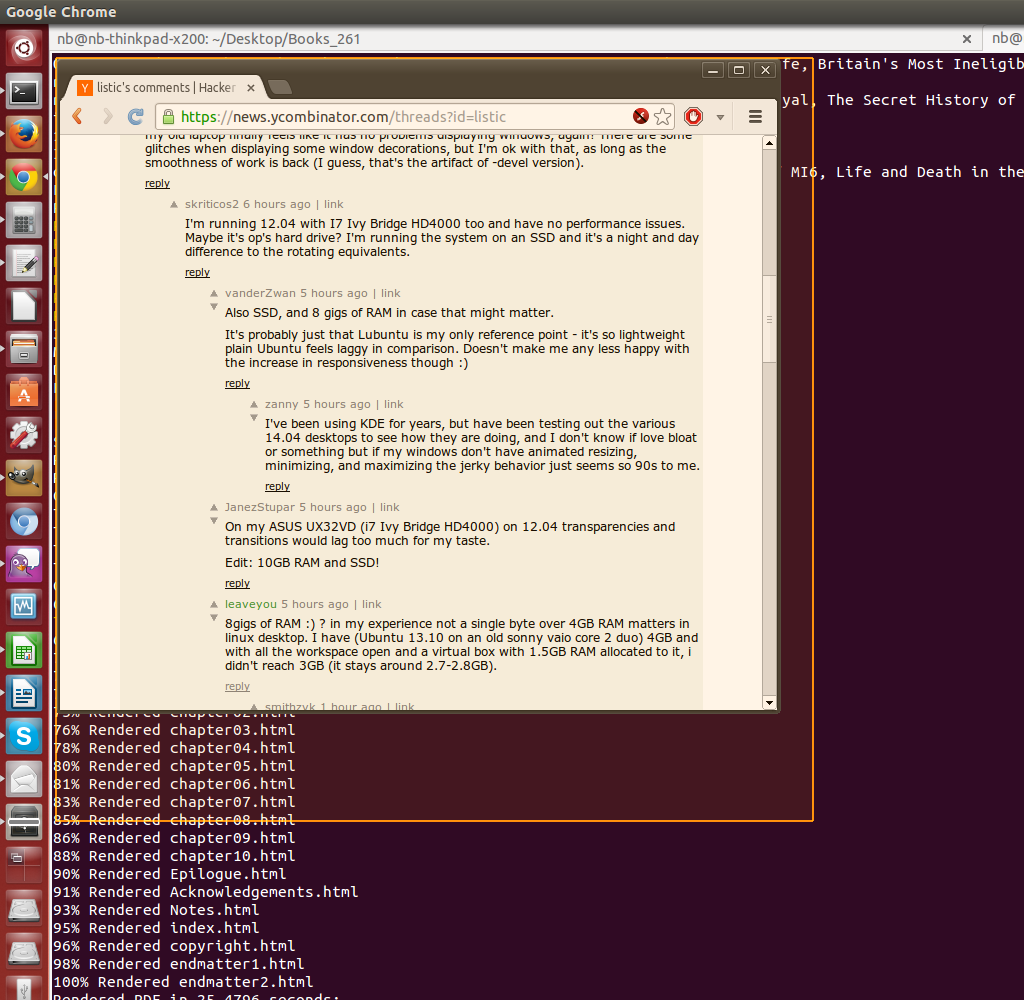The height and width of the screenshot is (1000, 1024).
Task: Reload the Hacker News page
Action: click(135, 117)
